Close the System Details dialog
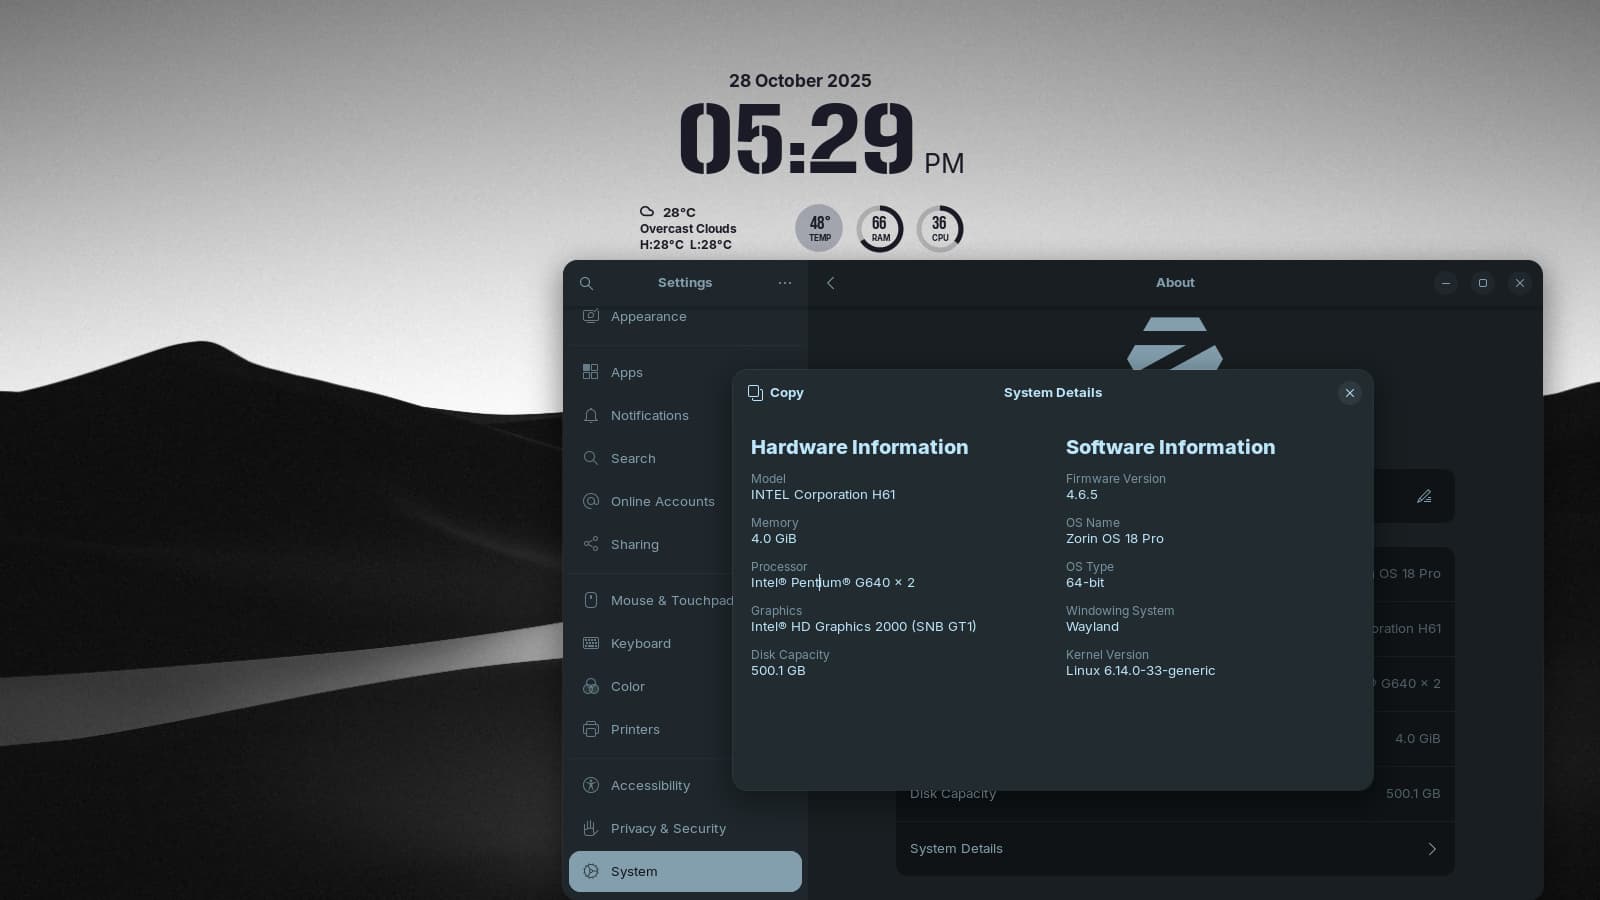This screenshot has height=900, width=1600. point(1349,393)
